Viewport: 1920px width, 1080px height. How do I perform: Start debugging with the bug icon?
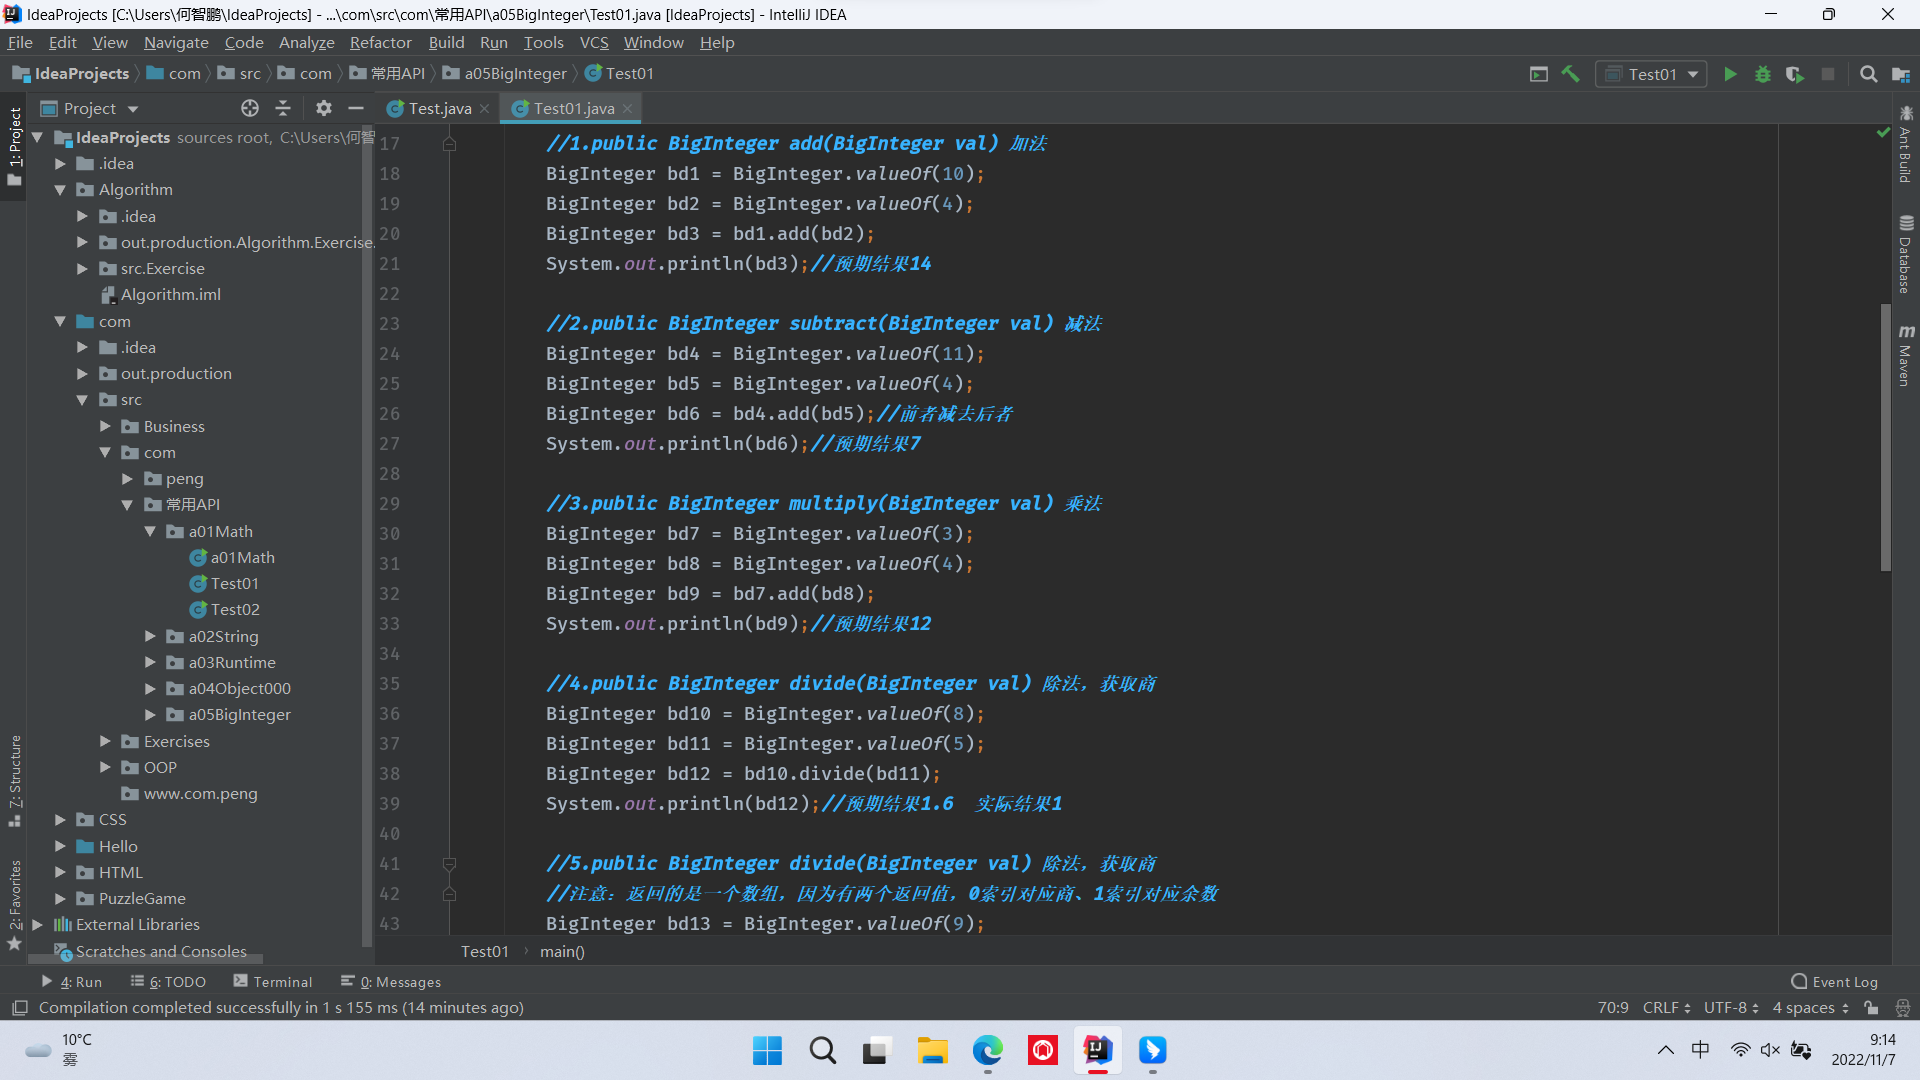pos(1762,74)
